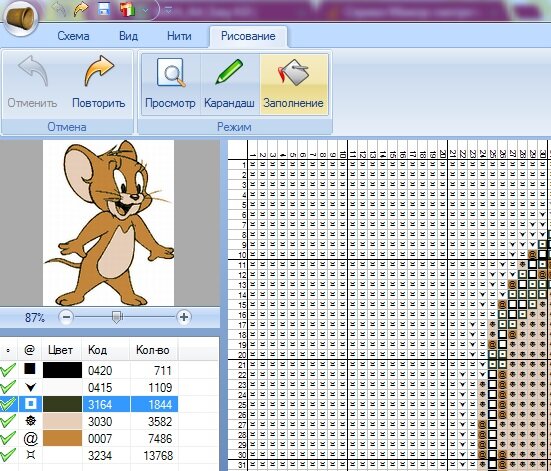Click the Повторить redo button
Viewport: 551px width, 471px height.
(x=98, y=83)
